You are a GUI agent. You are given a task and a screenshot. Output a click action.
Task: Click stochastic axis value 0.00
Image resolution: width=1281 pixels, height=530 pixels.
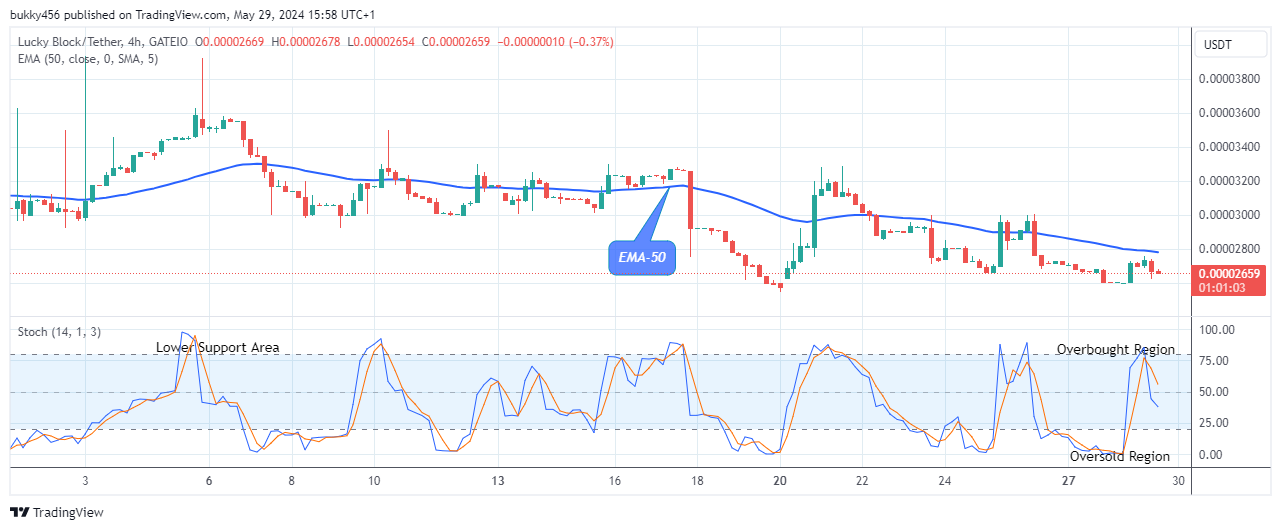coord(1210,454)
